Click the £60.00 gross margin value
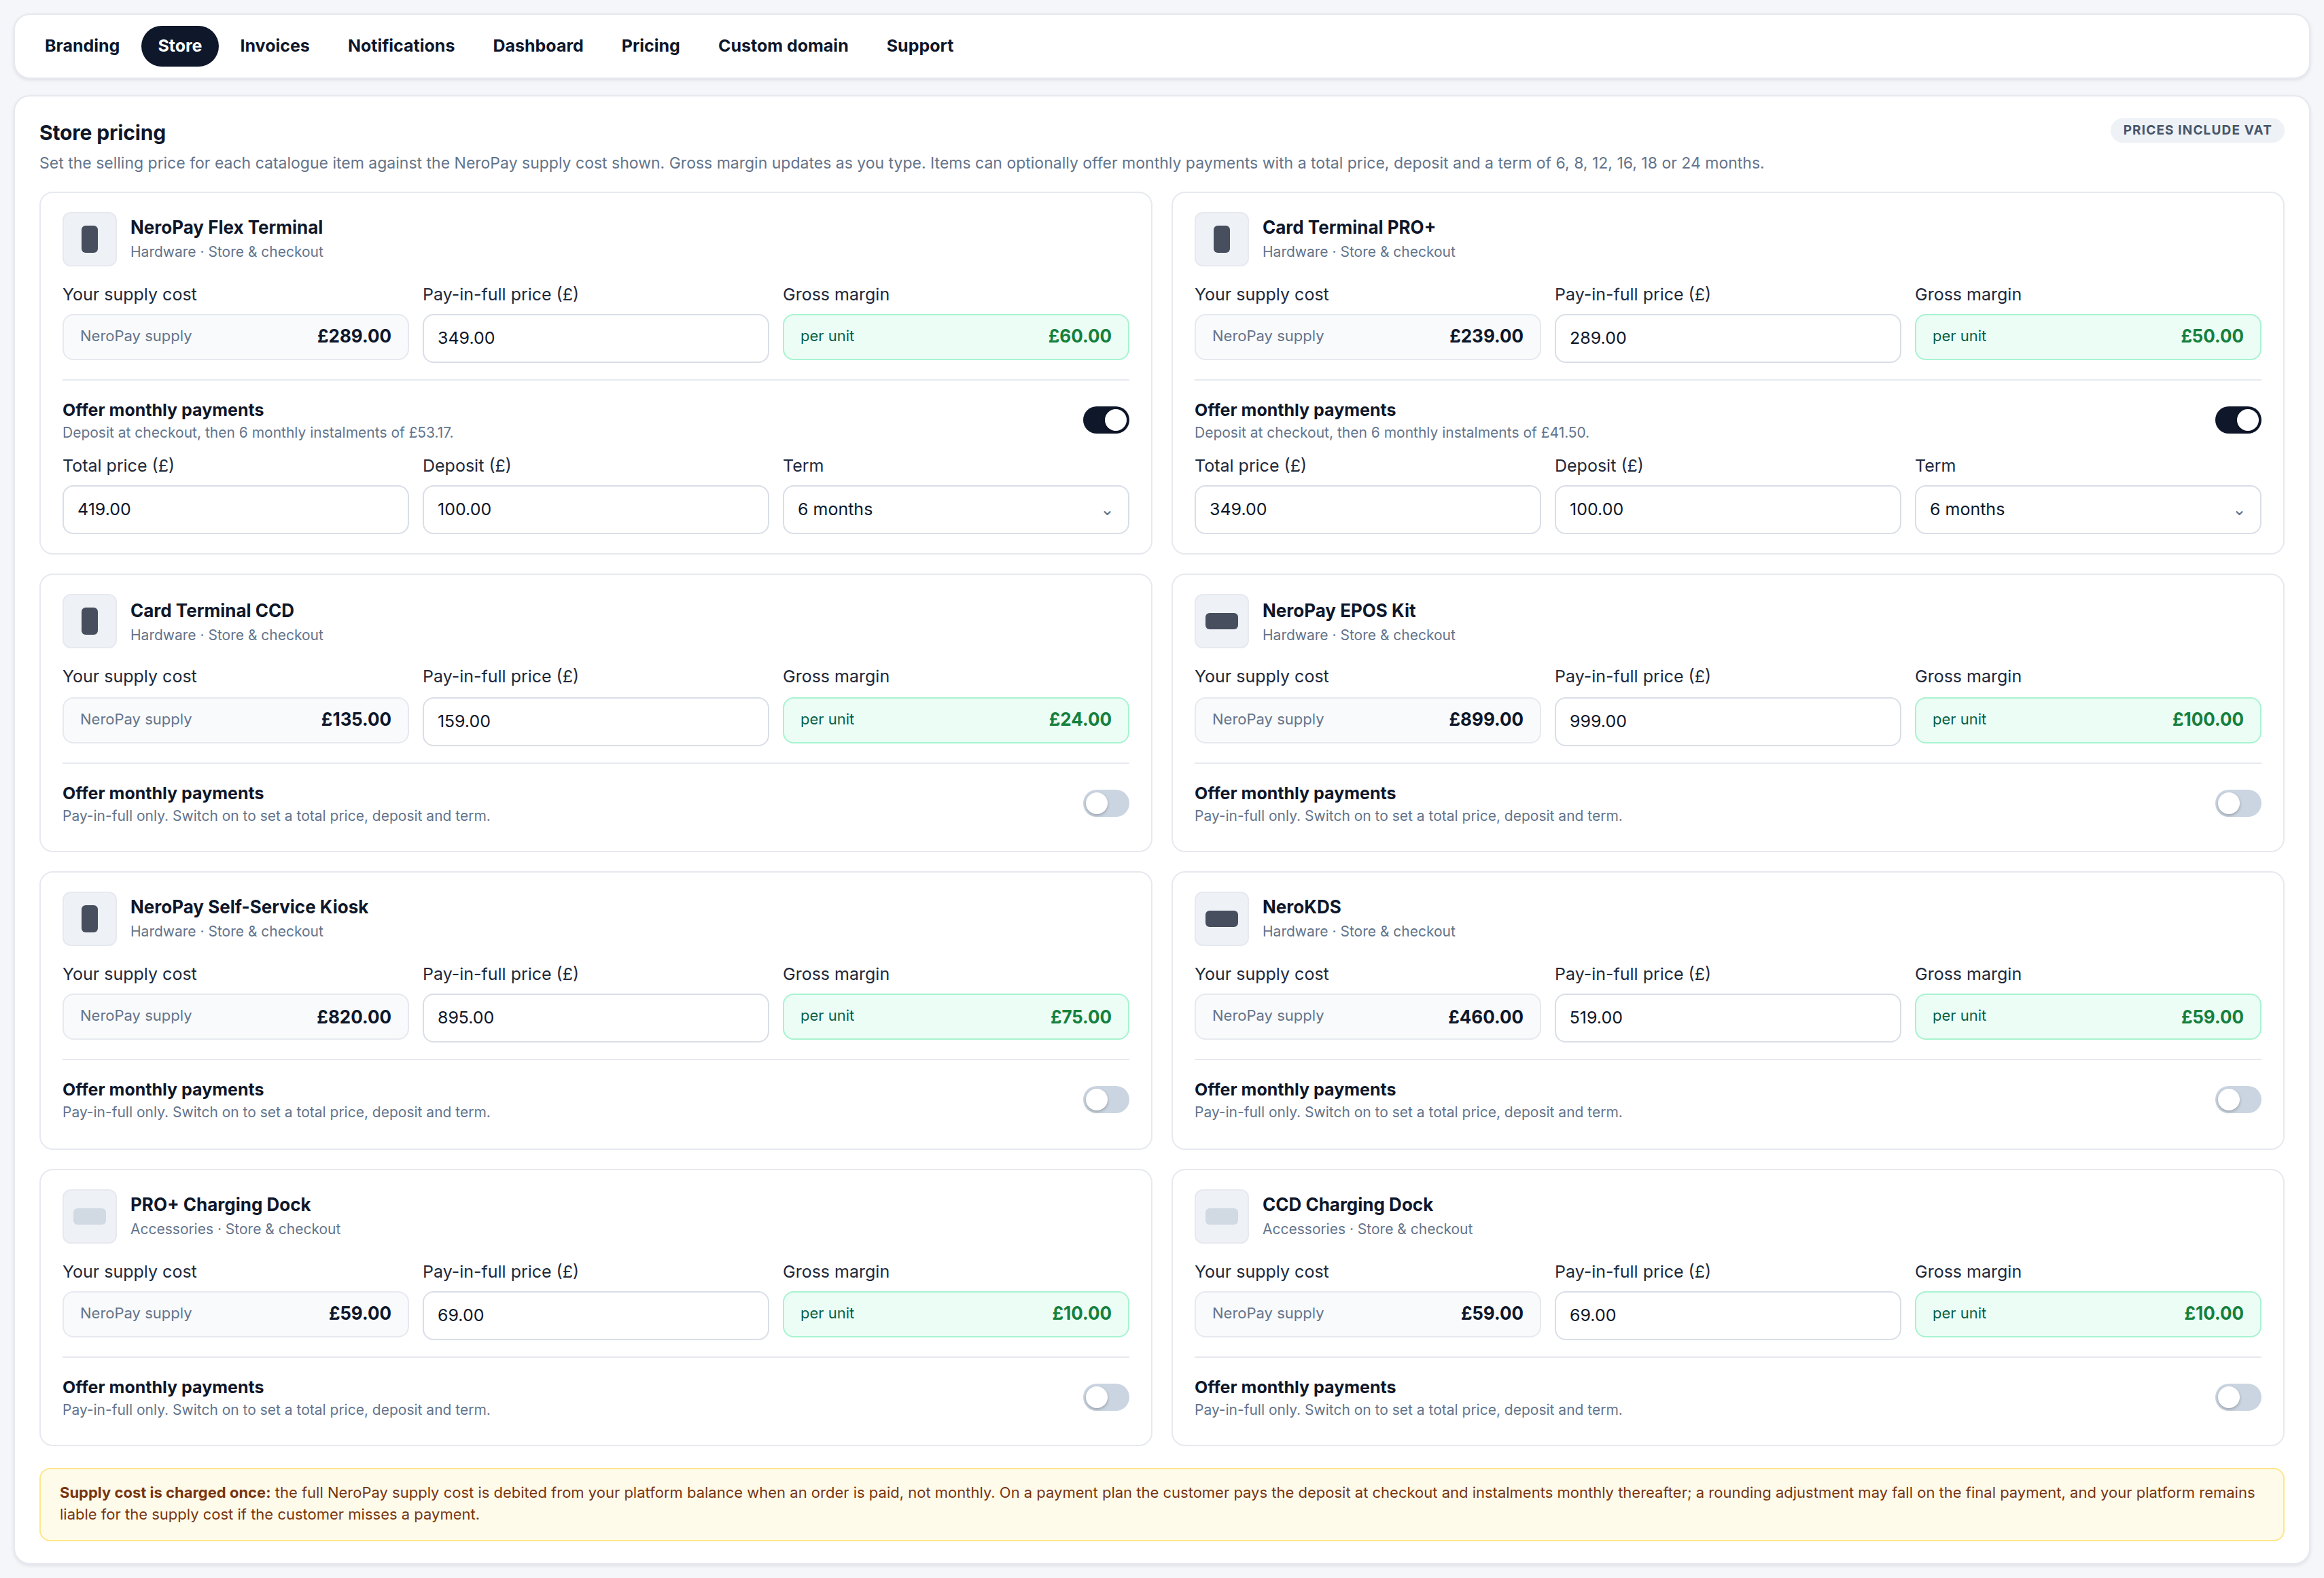This screenshot has height=1578, width=2324. [x=1079, y=337]
